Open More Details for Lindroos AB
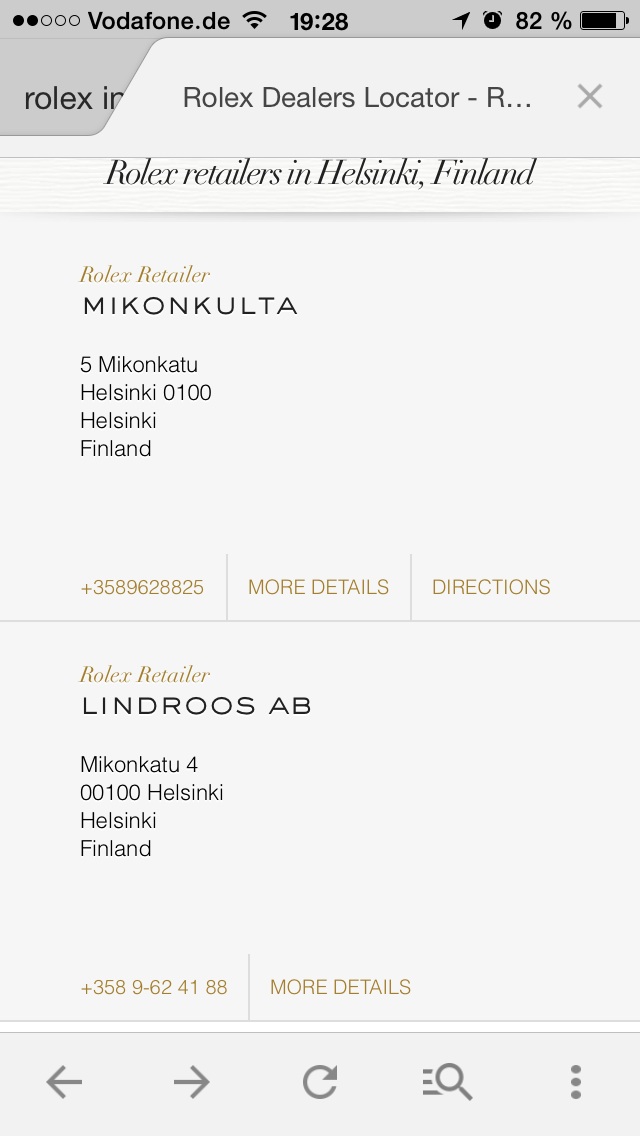This screenshot has height=1136, width=640. tap(340, 987)
